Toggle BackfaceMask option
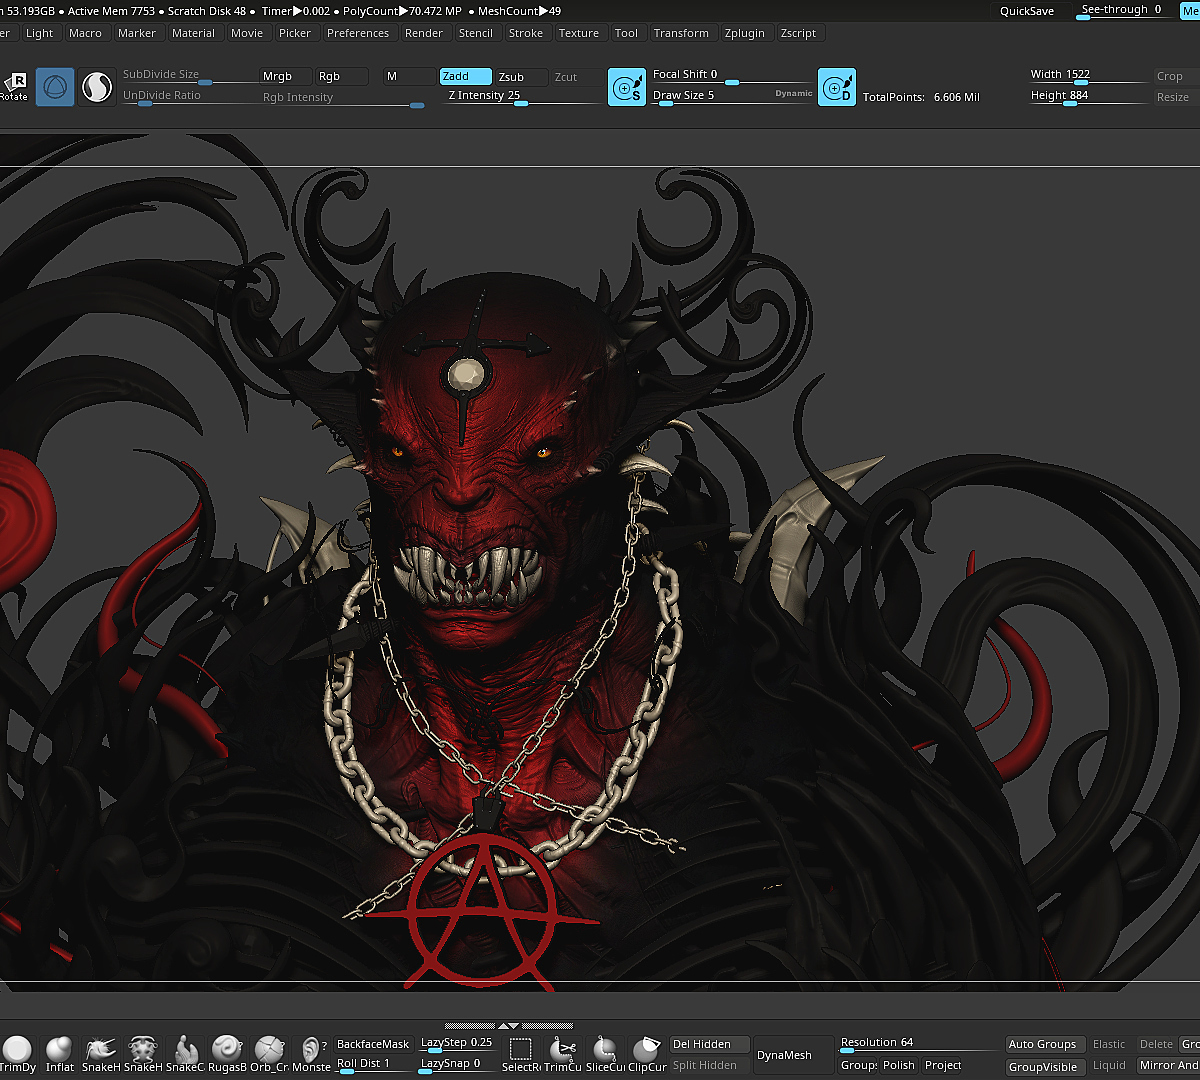 pyautogui.click(x=373, y=1044)
